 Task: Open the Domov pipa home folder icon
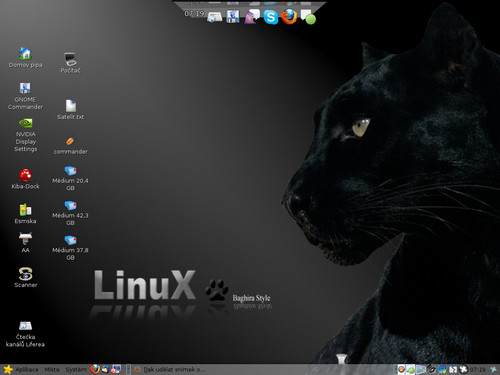pyautogui.click(x=25, y=57)
